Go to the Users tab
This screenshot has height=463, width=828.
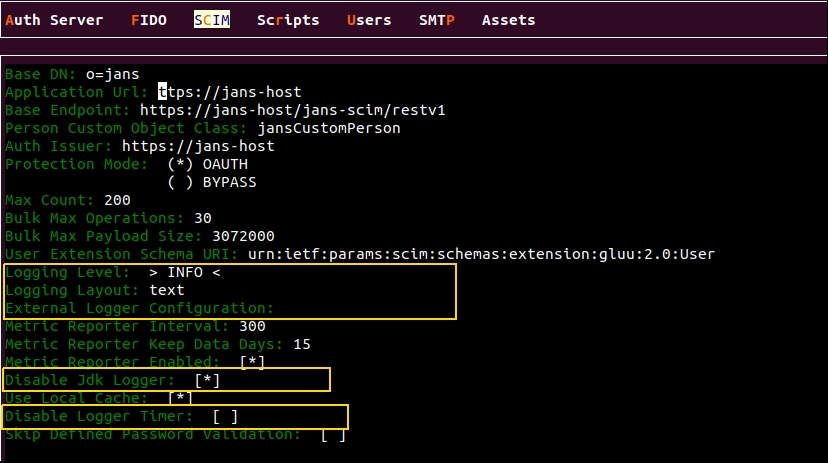pos(369,20)
